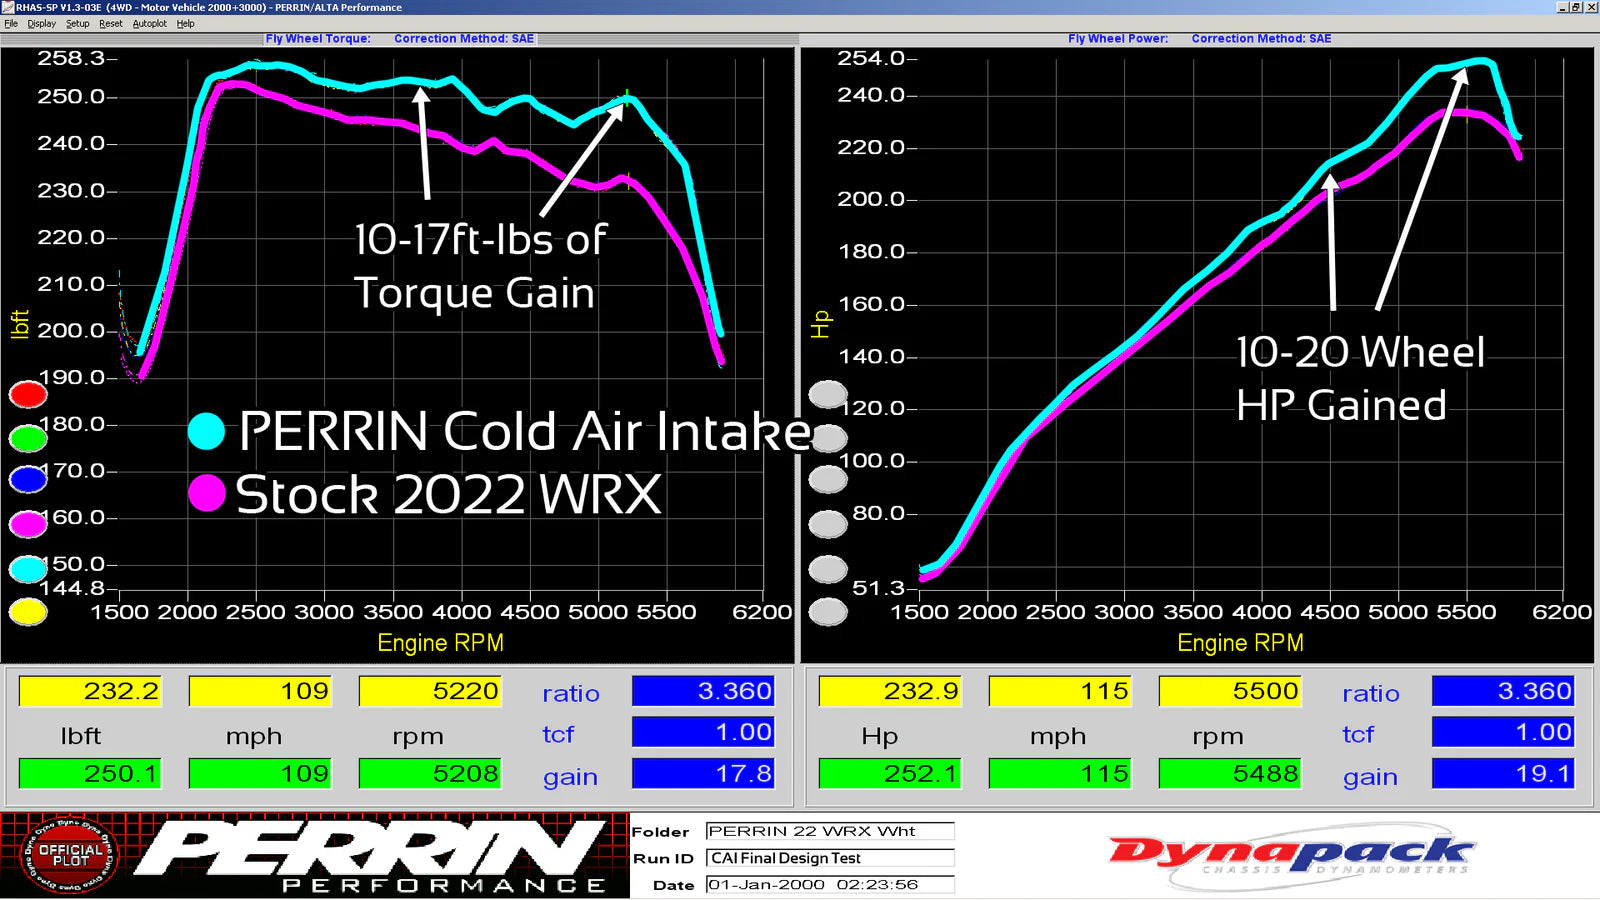Toggle the bottom gray channel on the power panel
This screenshot has width=1600, height=900.
coord(827,610)
